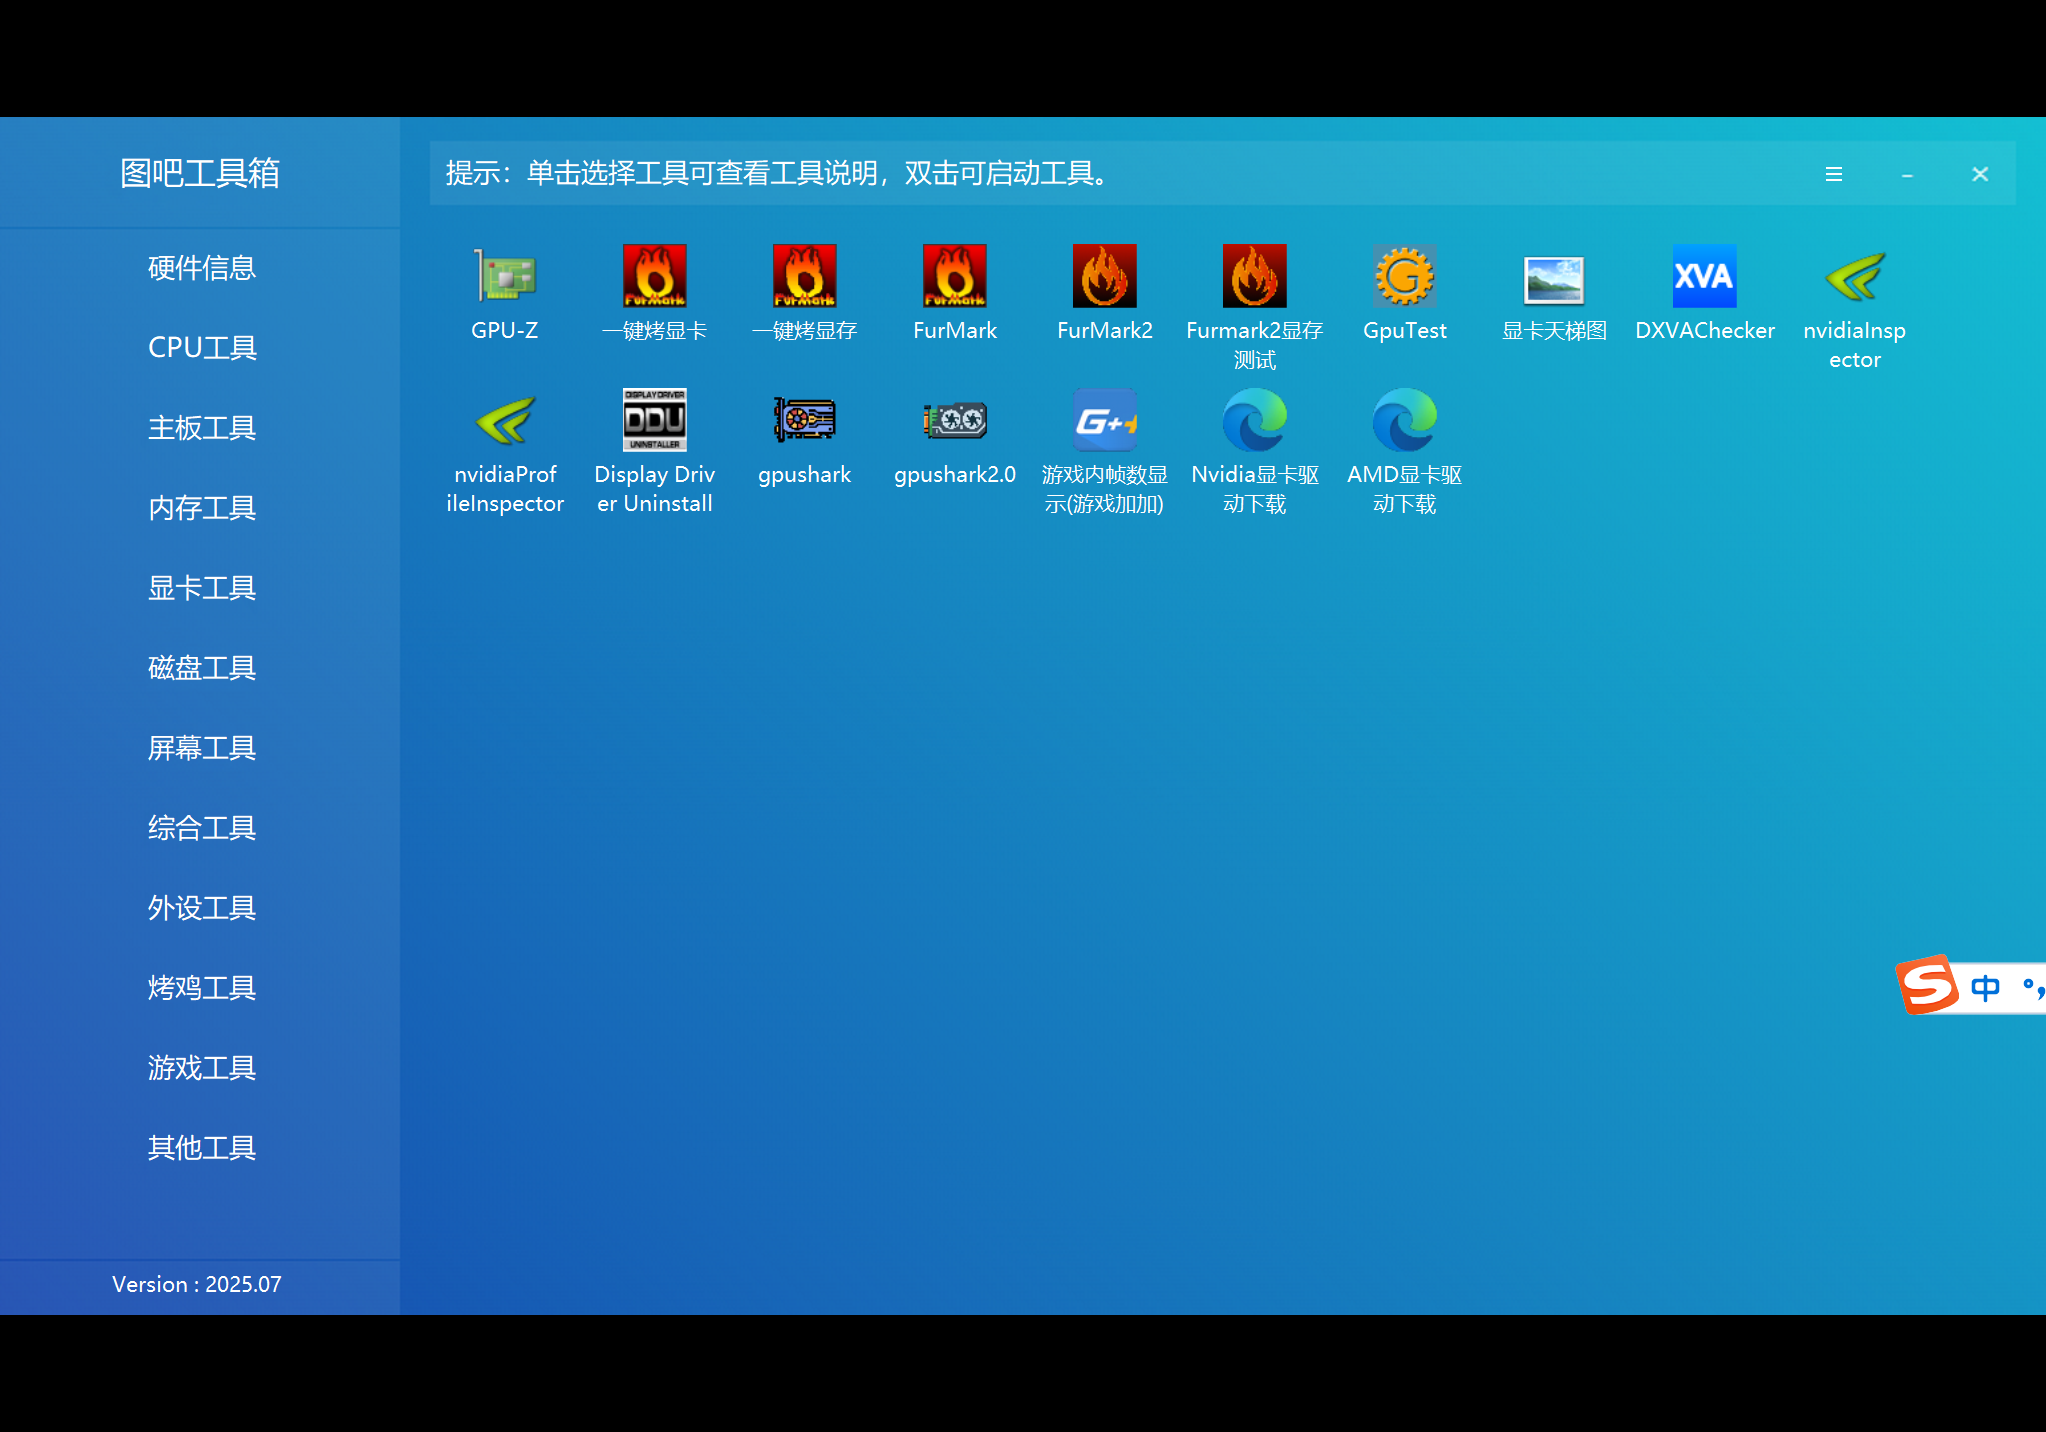This screenshot has width=2046, height=1432.
Task: Go to the 其他工具 category
Action: tap(201, 1148)
